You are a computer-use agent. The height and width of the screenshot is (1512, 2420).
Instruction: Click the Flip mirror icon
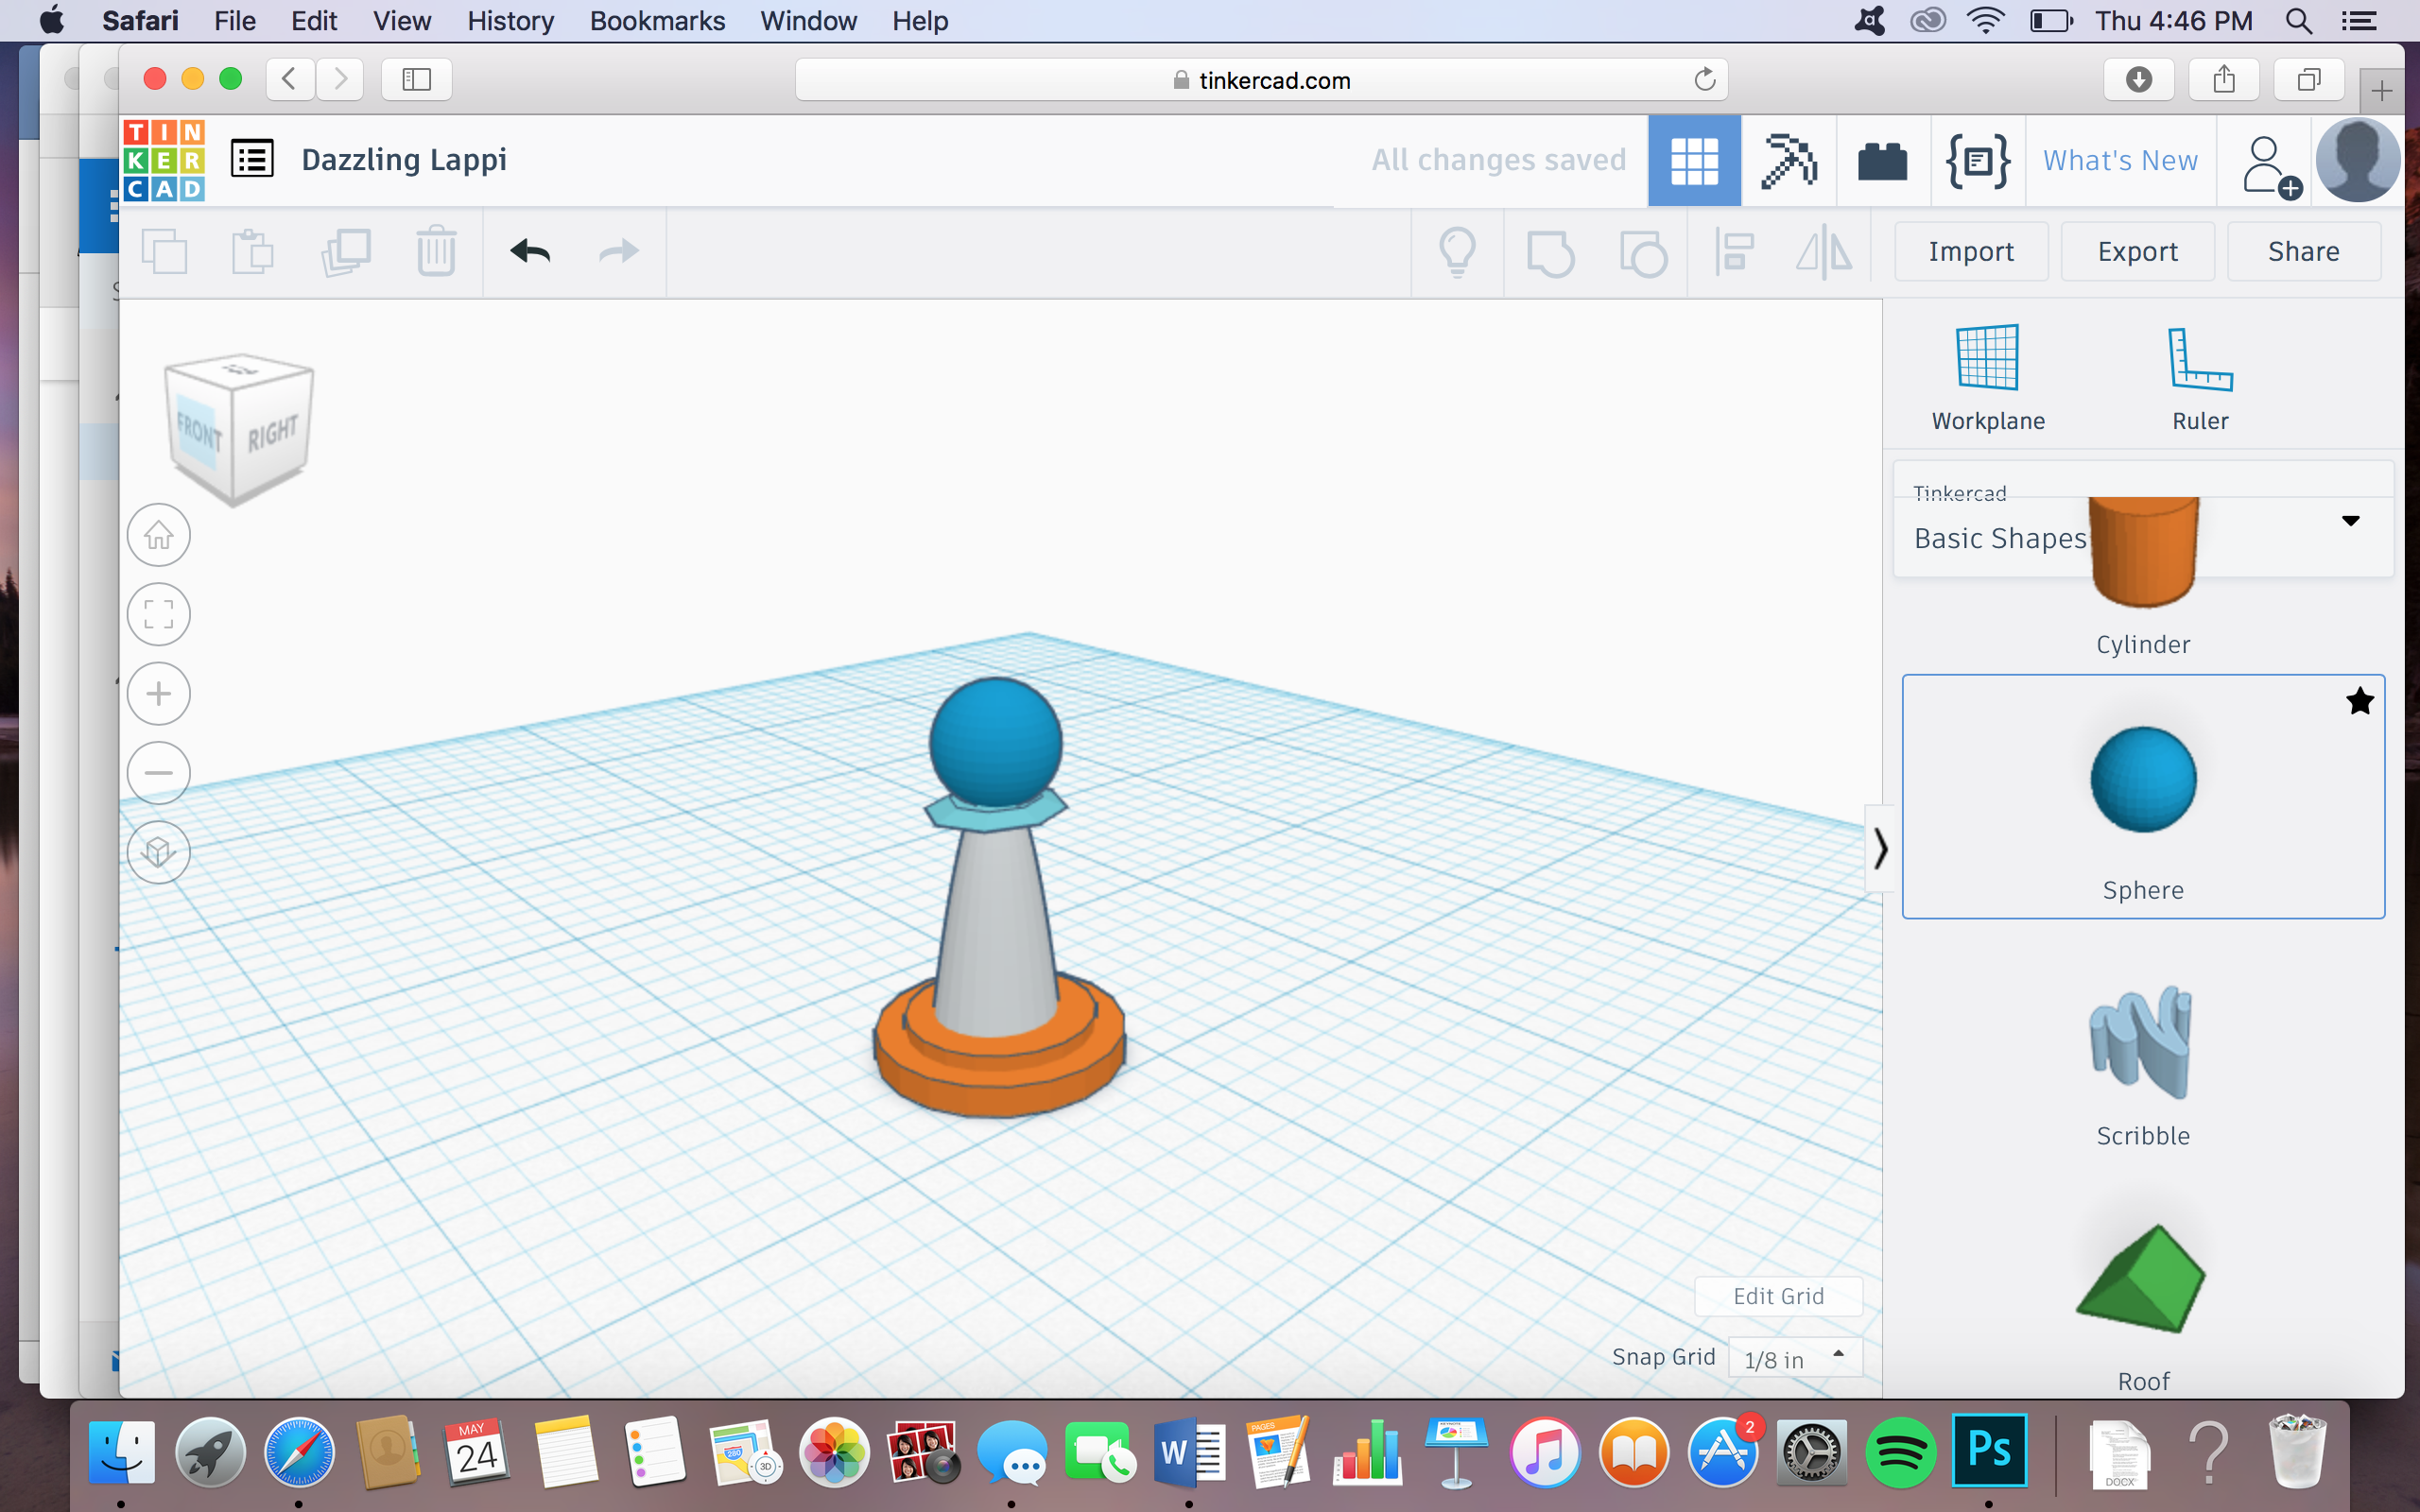pyautogui.click(x=1824, y=252)
